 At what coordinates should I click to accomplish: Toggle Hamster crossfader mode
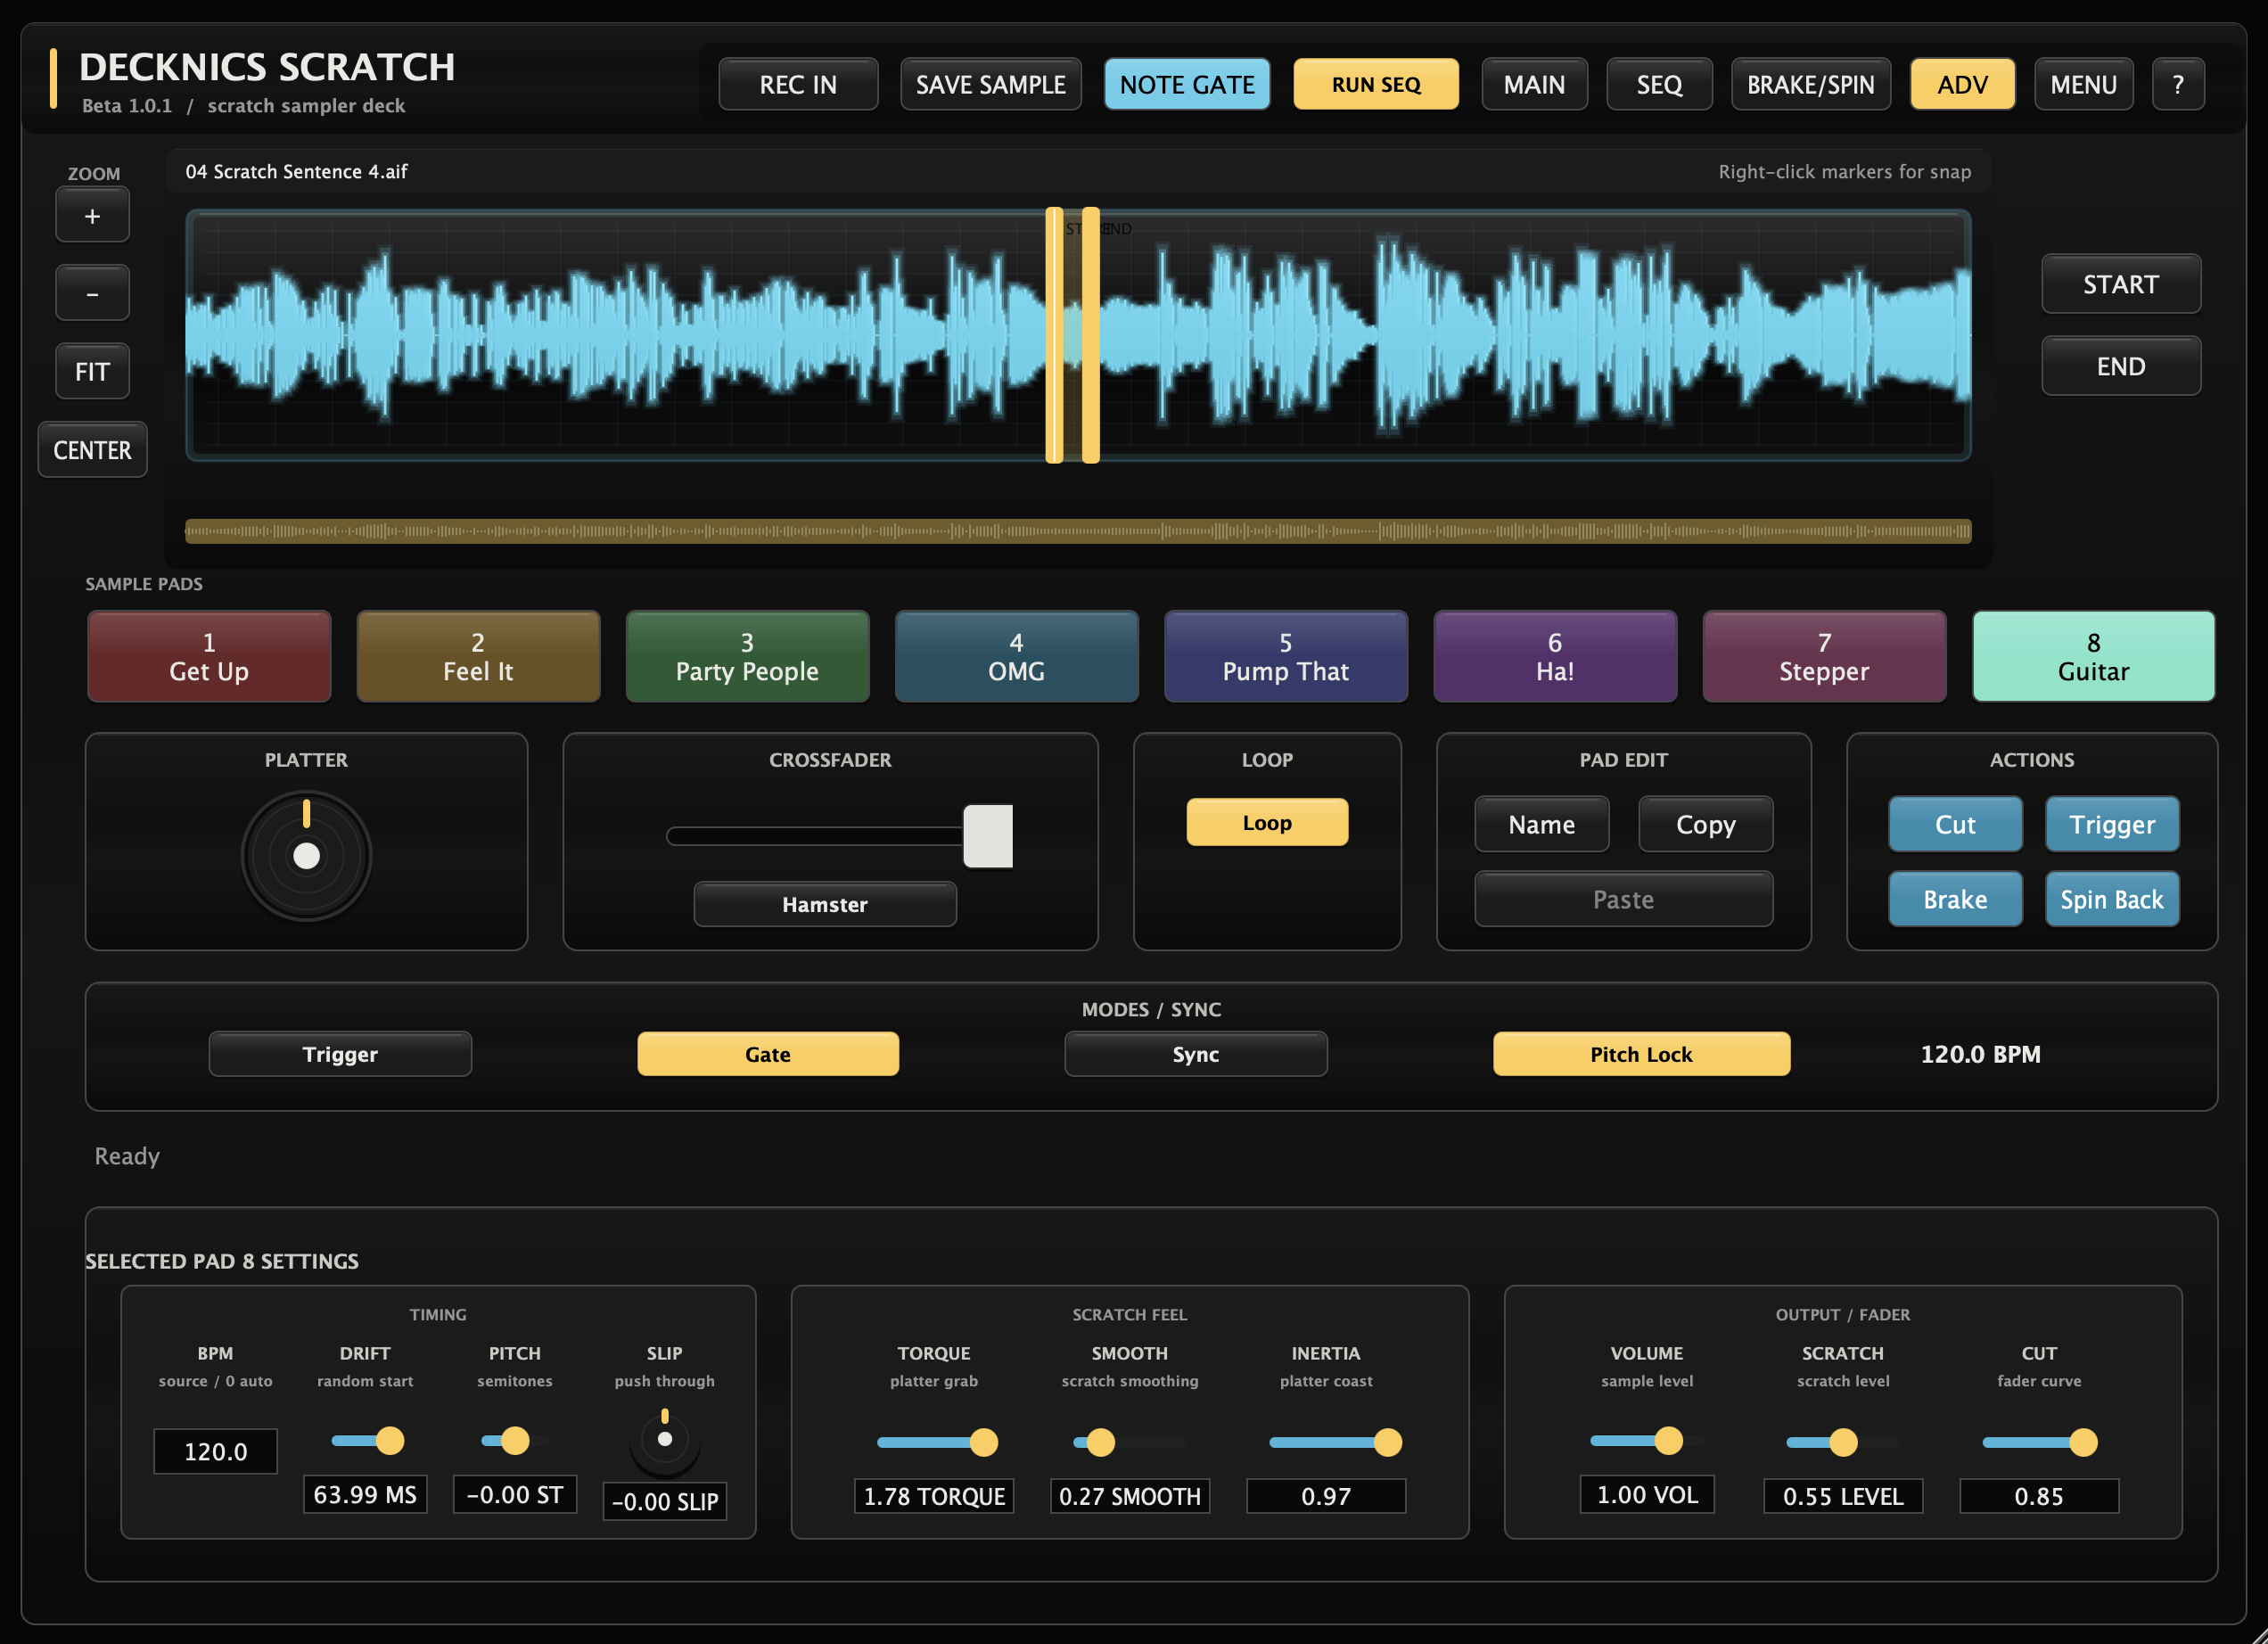pos(825,904)
